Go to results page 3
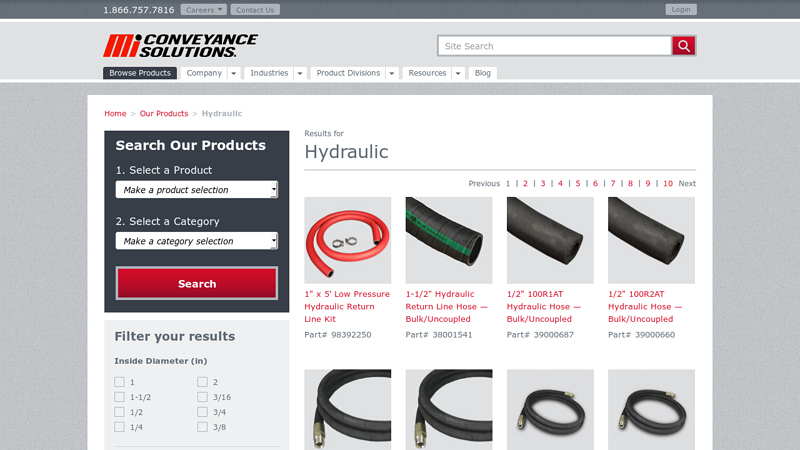This screenshot has width=800, height=450. [x=543, y=183]
